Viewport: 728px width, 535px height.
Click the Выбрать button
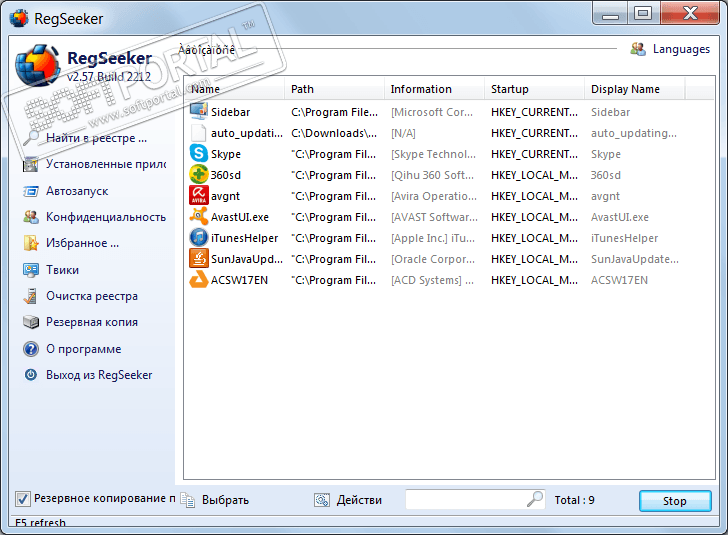[225, 500]
